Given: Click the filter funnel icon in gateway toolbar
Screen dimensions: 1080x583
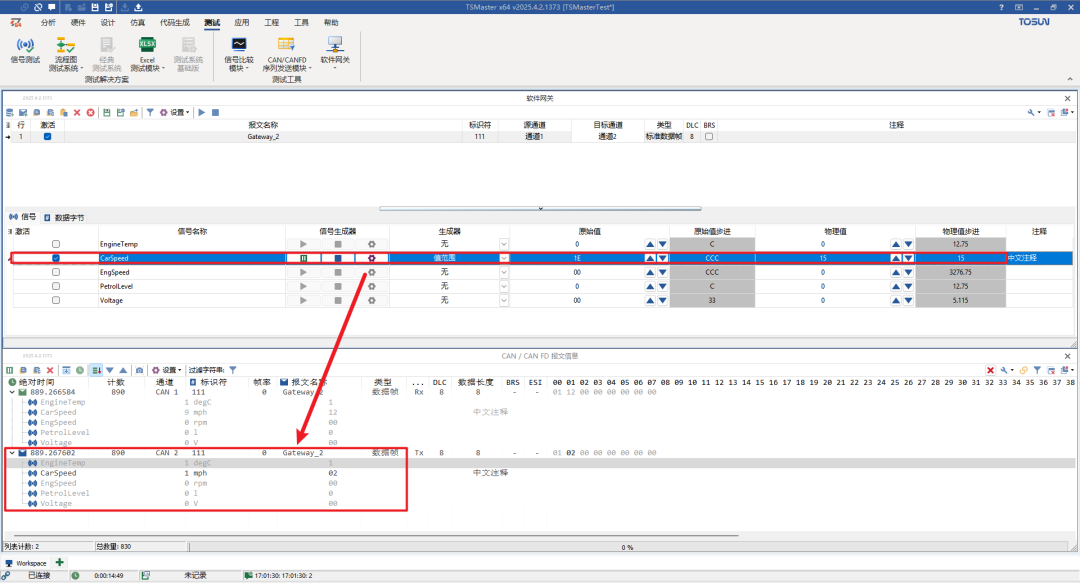Looking at the screenshot, I should [149, 112].
